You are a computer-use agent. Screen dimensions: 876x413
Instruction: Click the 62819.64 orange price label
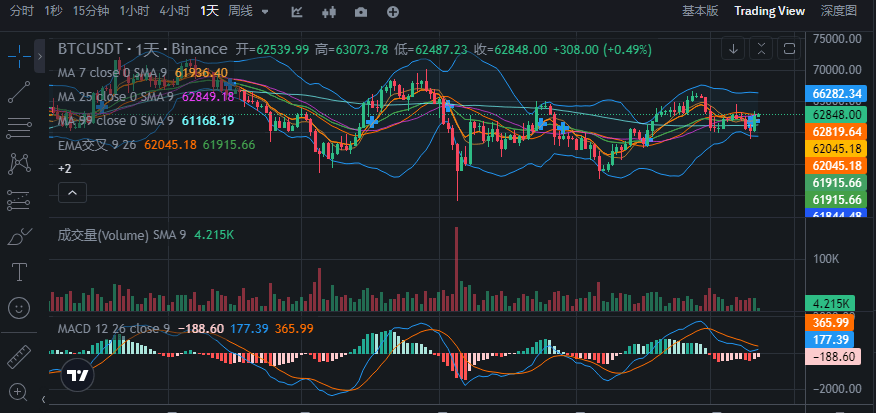(x=836, y=132)
